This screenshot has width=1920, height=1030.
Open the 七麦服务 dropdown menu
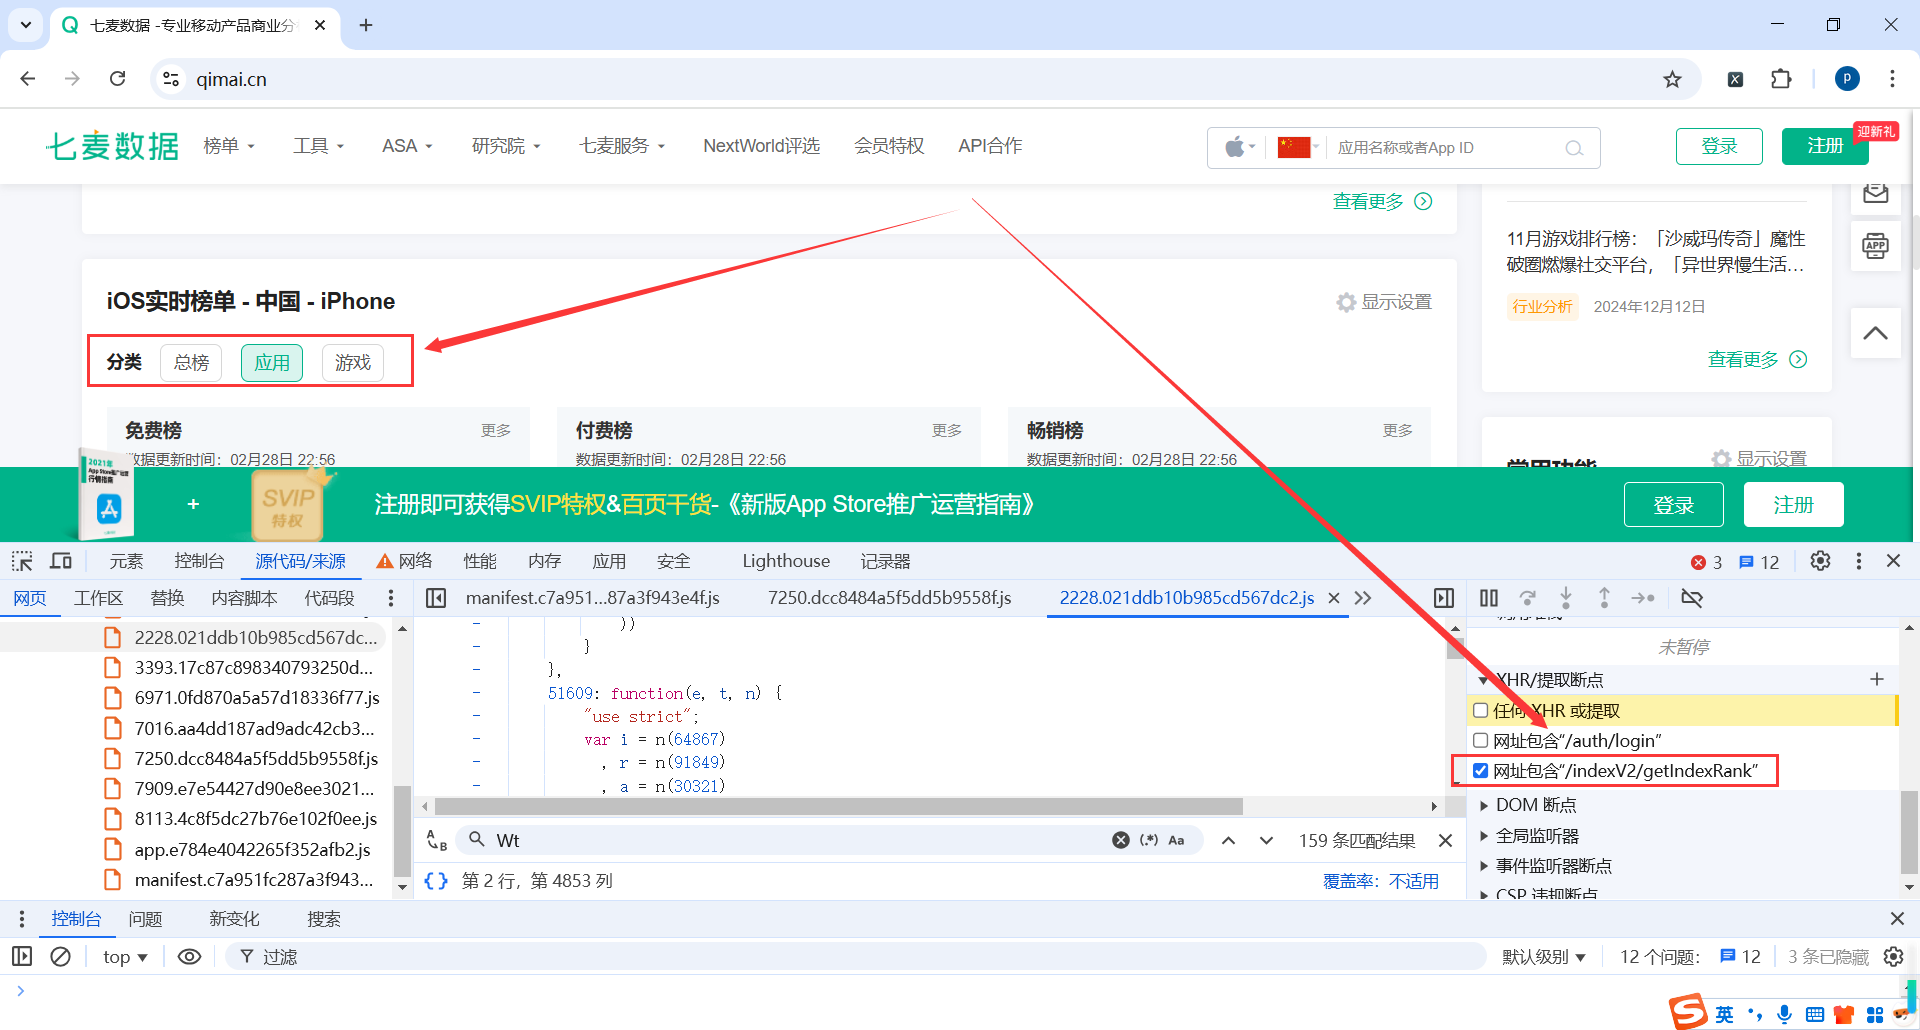(x=622, y=146)
